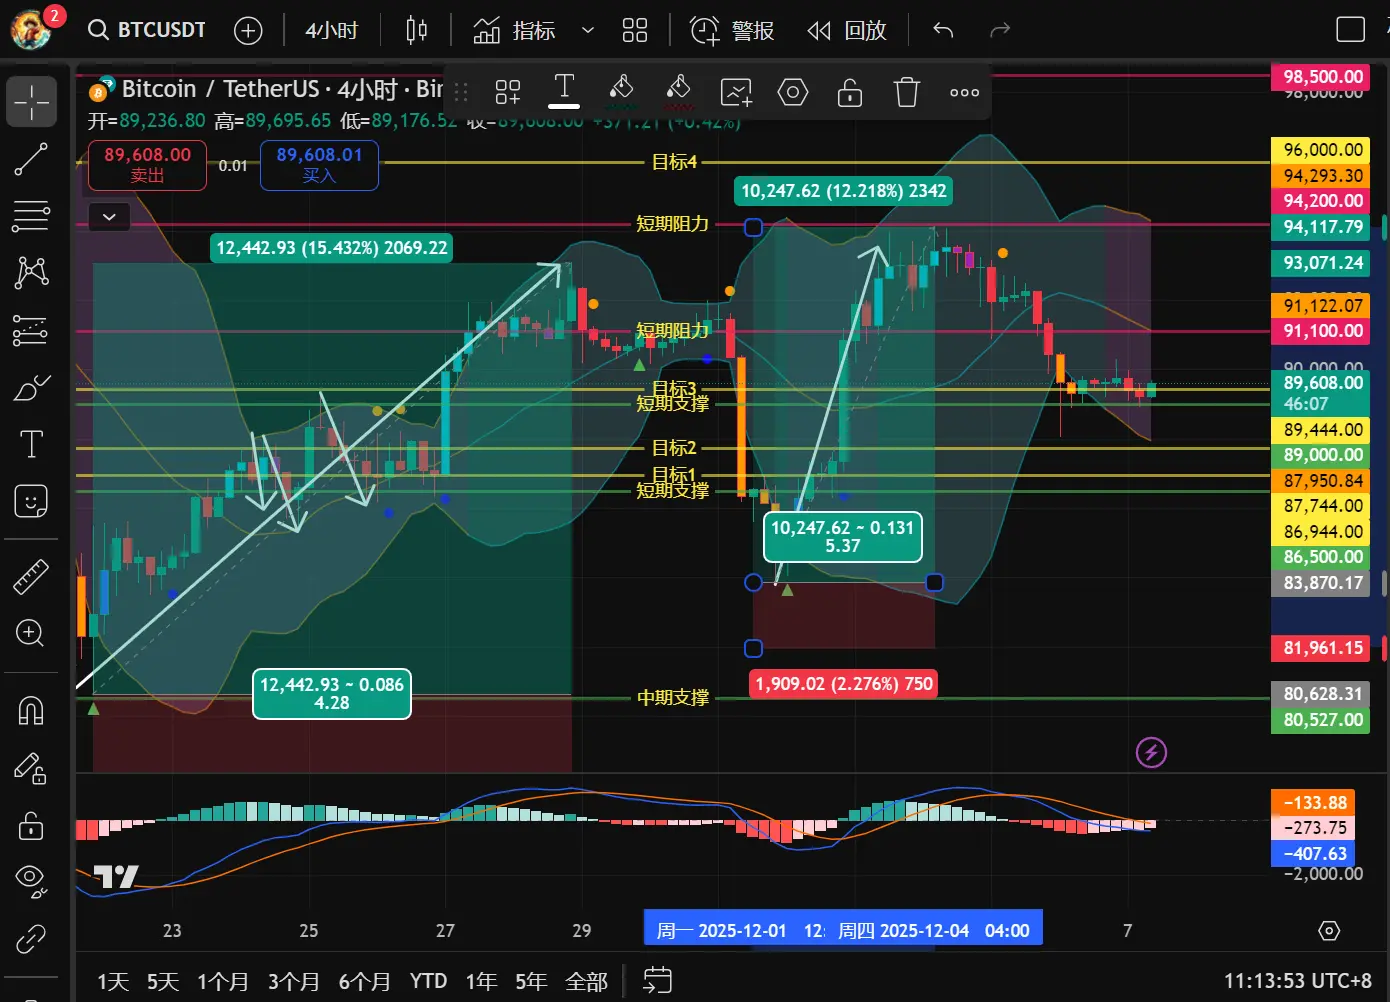
Task: Click the square layout icon at top right
Action: click(x=1351, y=30)
